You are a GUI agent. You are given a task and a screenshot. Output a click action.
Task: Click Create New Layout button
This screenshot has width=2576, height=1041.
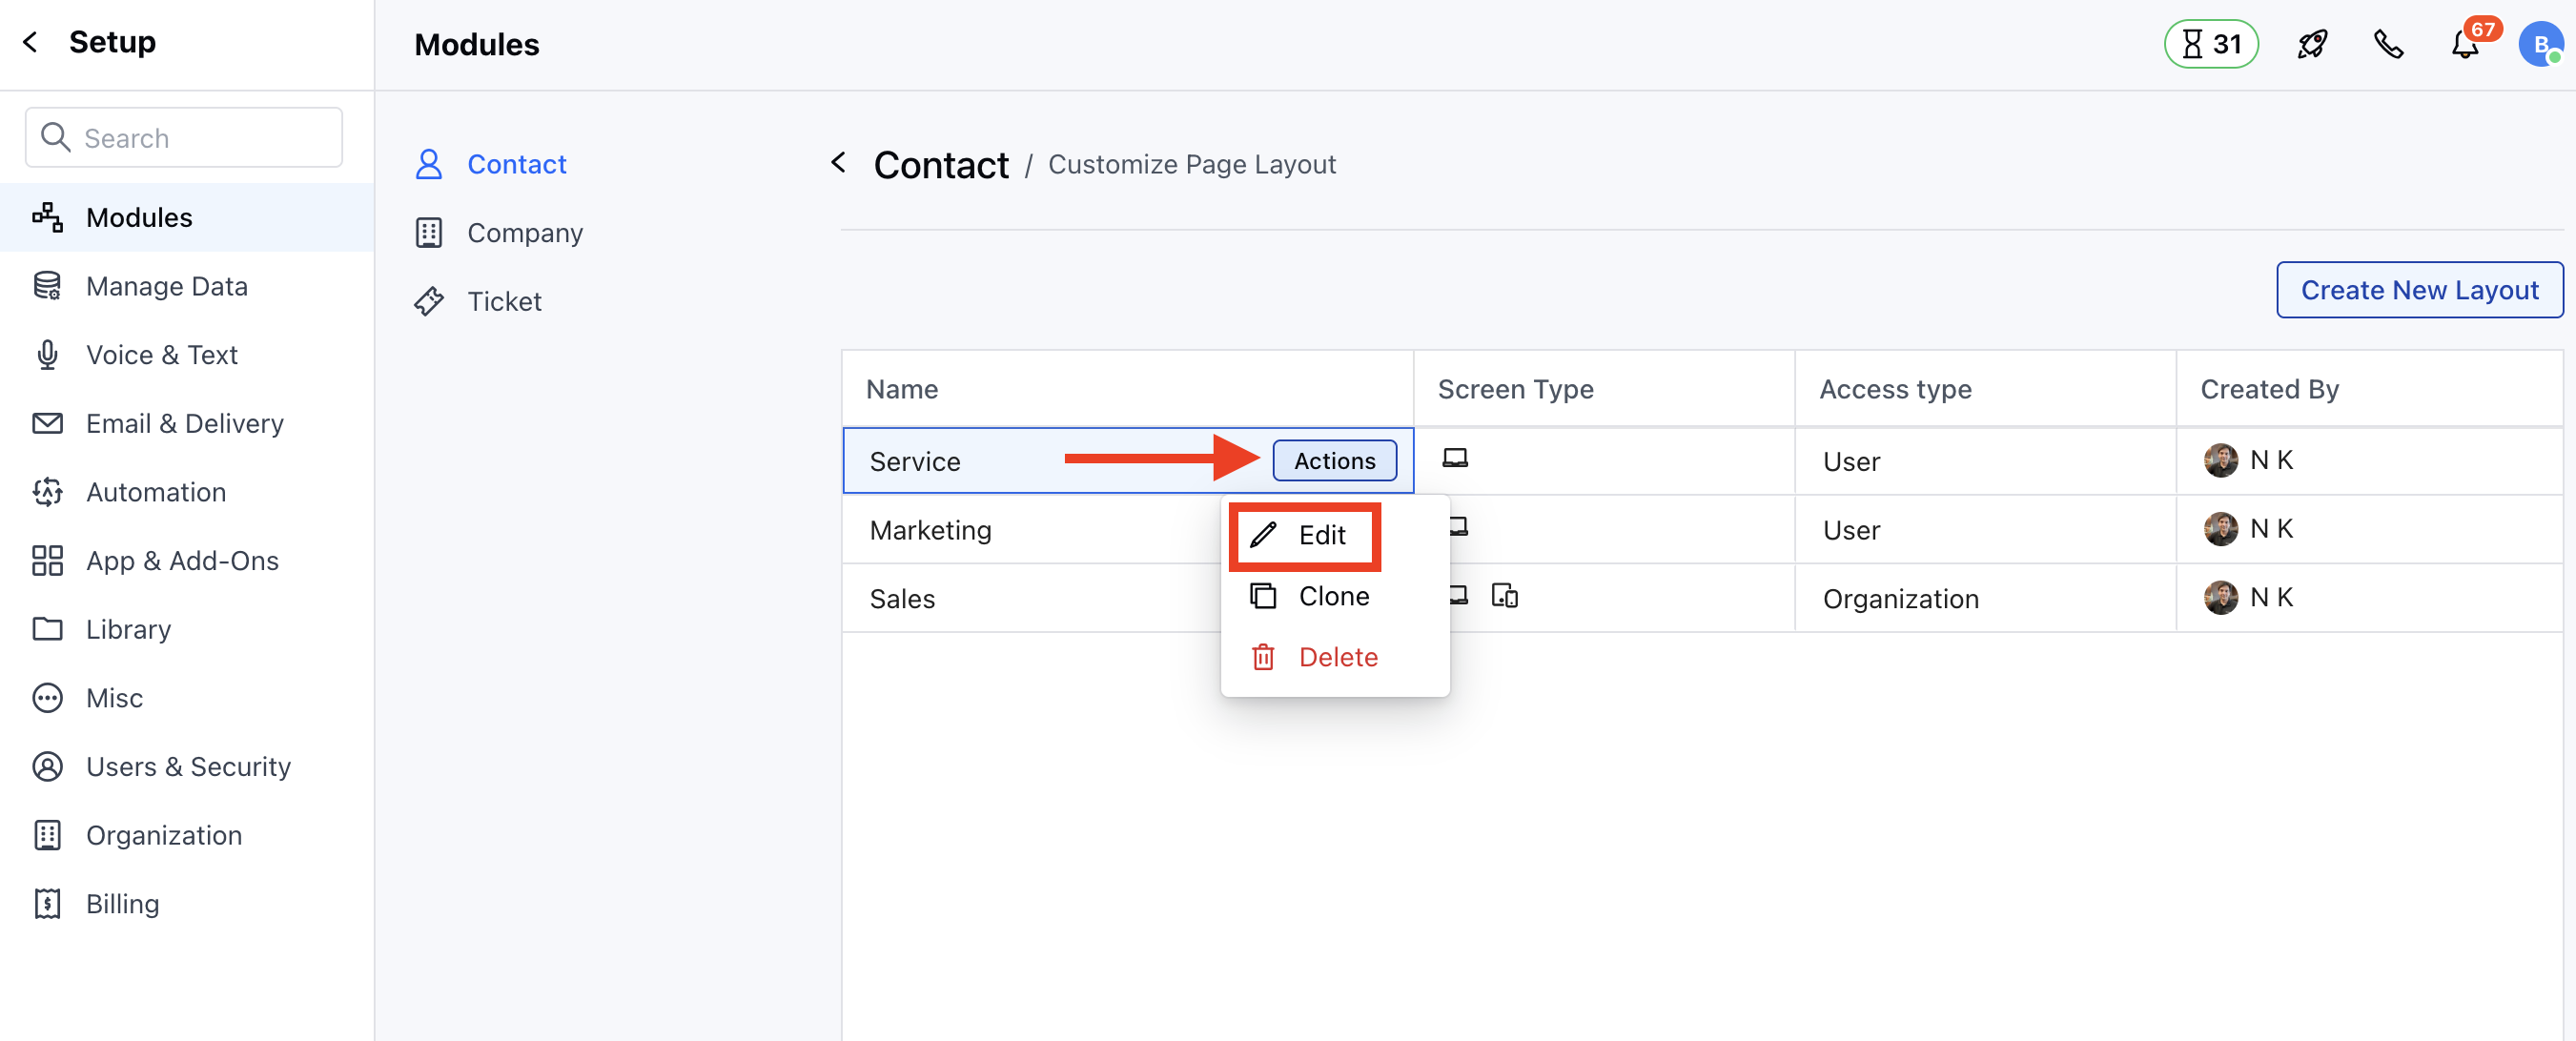pos(2419,290)
